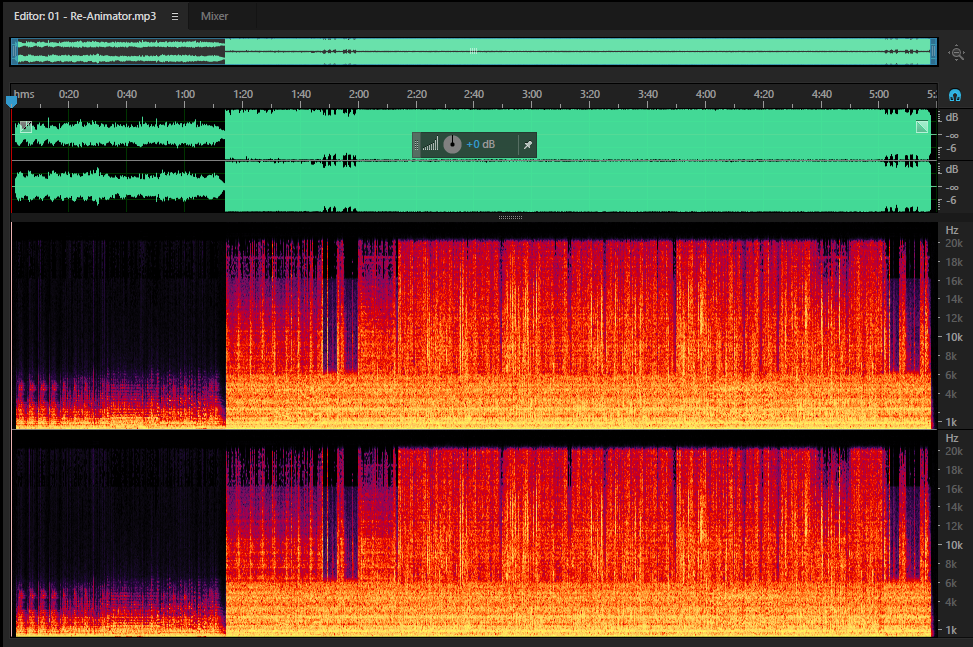Click the zoom out full magnifier icon
The width and height of the screenshot is (973, 647).
tap(957, 53)
